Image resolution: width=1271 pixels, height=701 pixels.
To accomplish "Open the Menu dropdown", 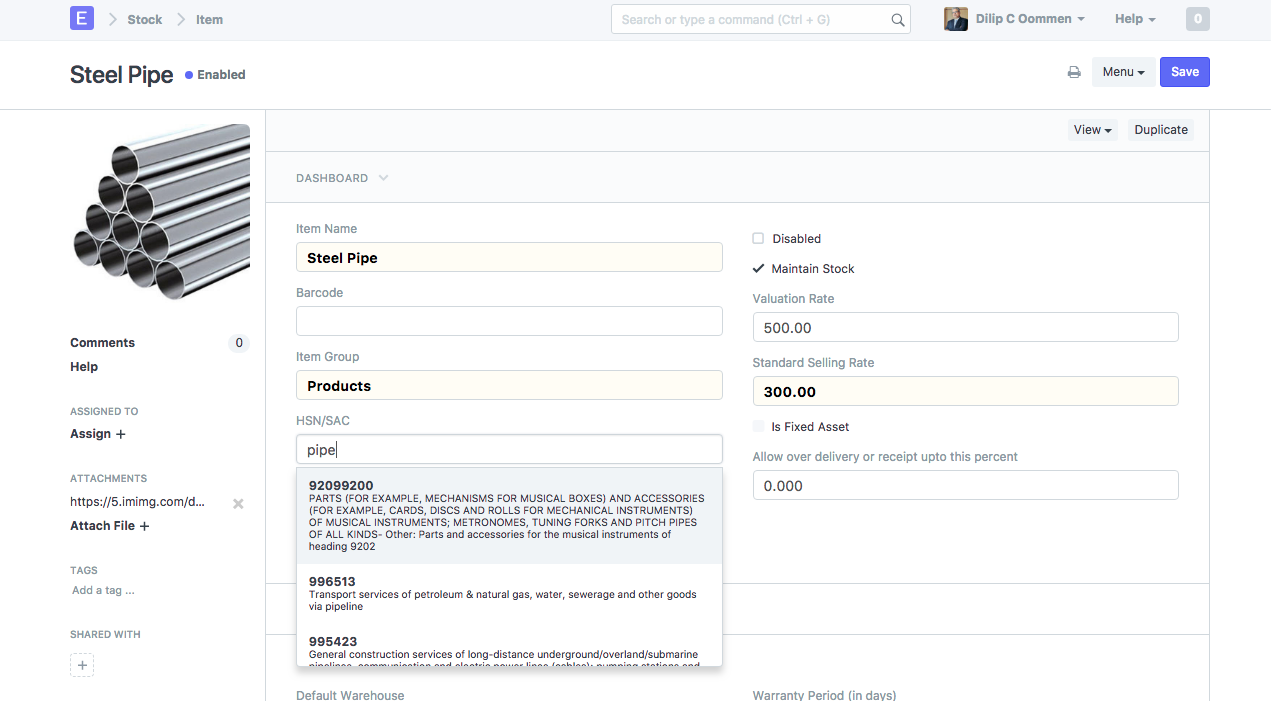I will click(1124, 72).
